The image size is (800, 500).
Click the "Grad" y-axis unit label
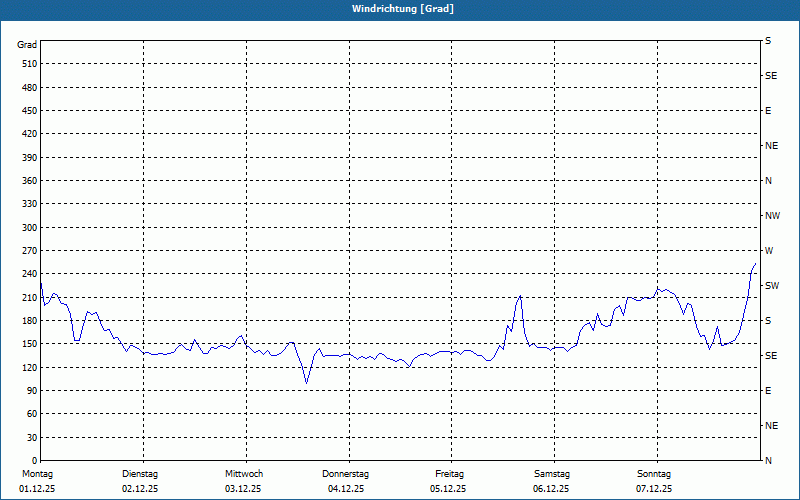point(27,45)
